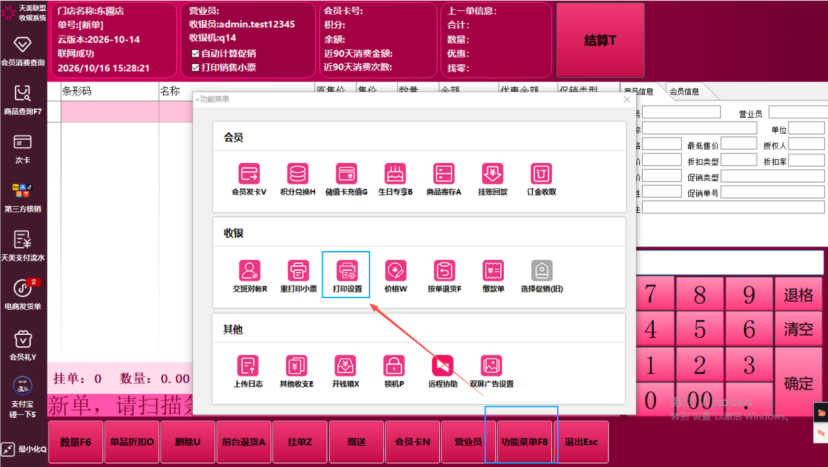The image size is (828, 467).
Task: Tap keypad digit 8
Action: click(x=700, y=294)
